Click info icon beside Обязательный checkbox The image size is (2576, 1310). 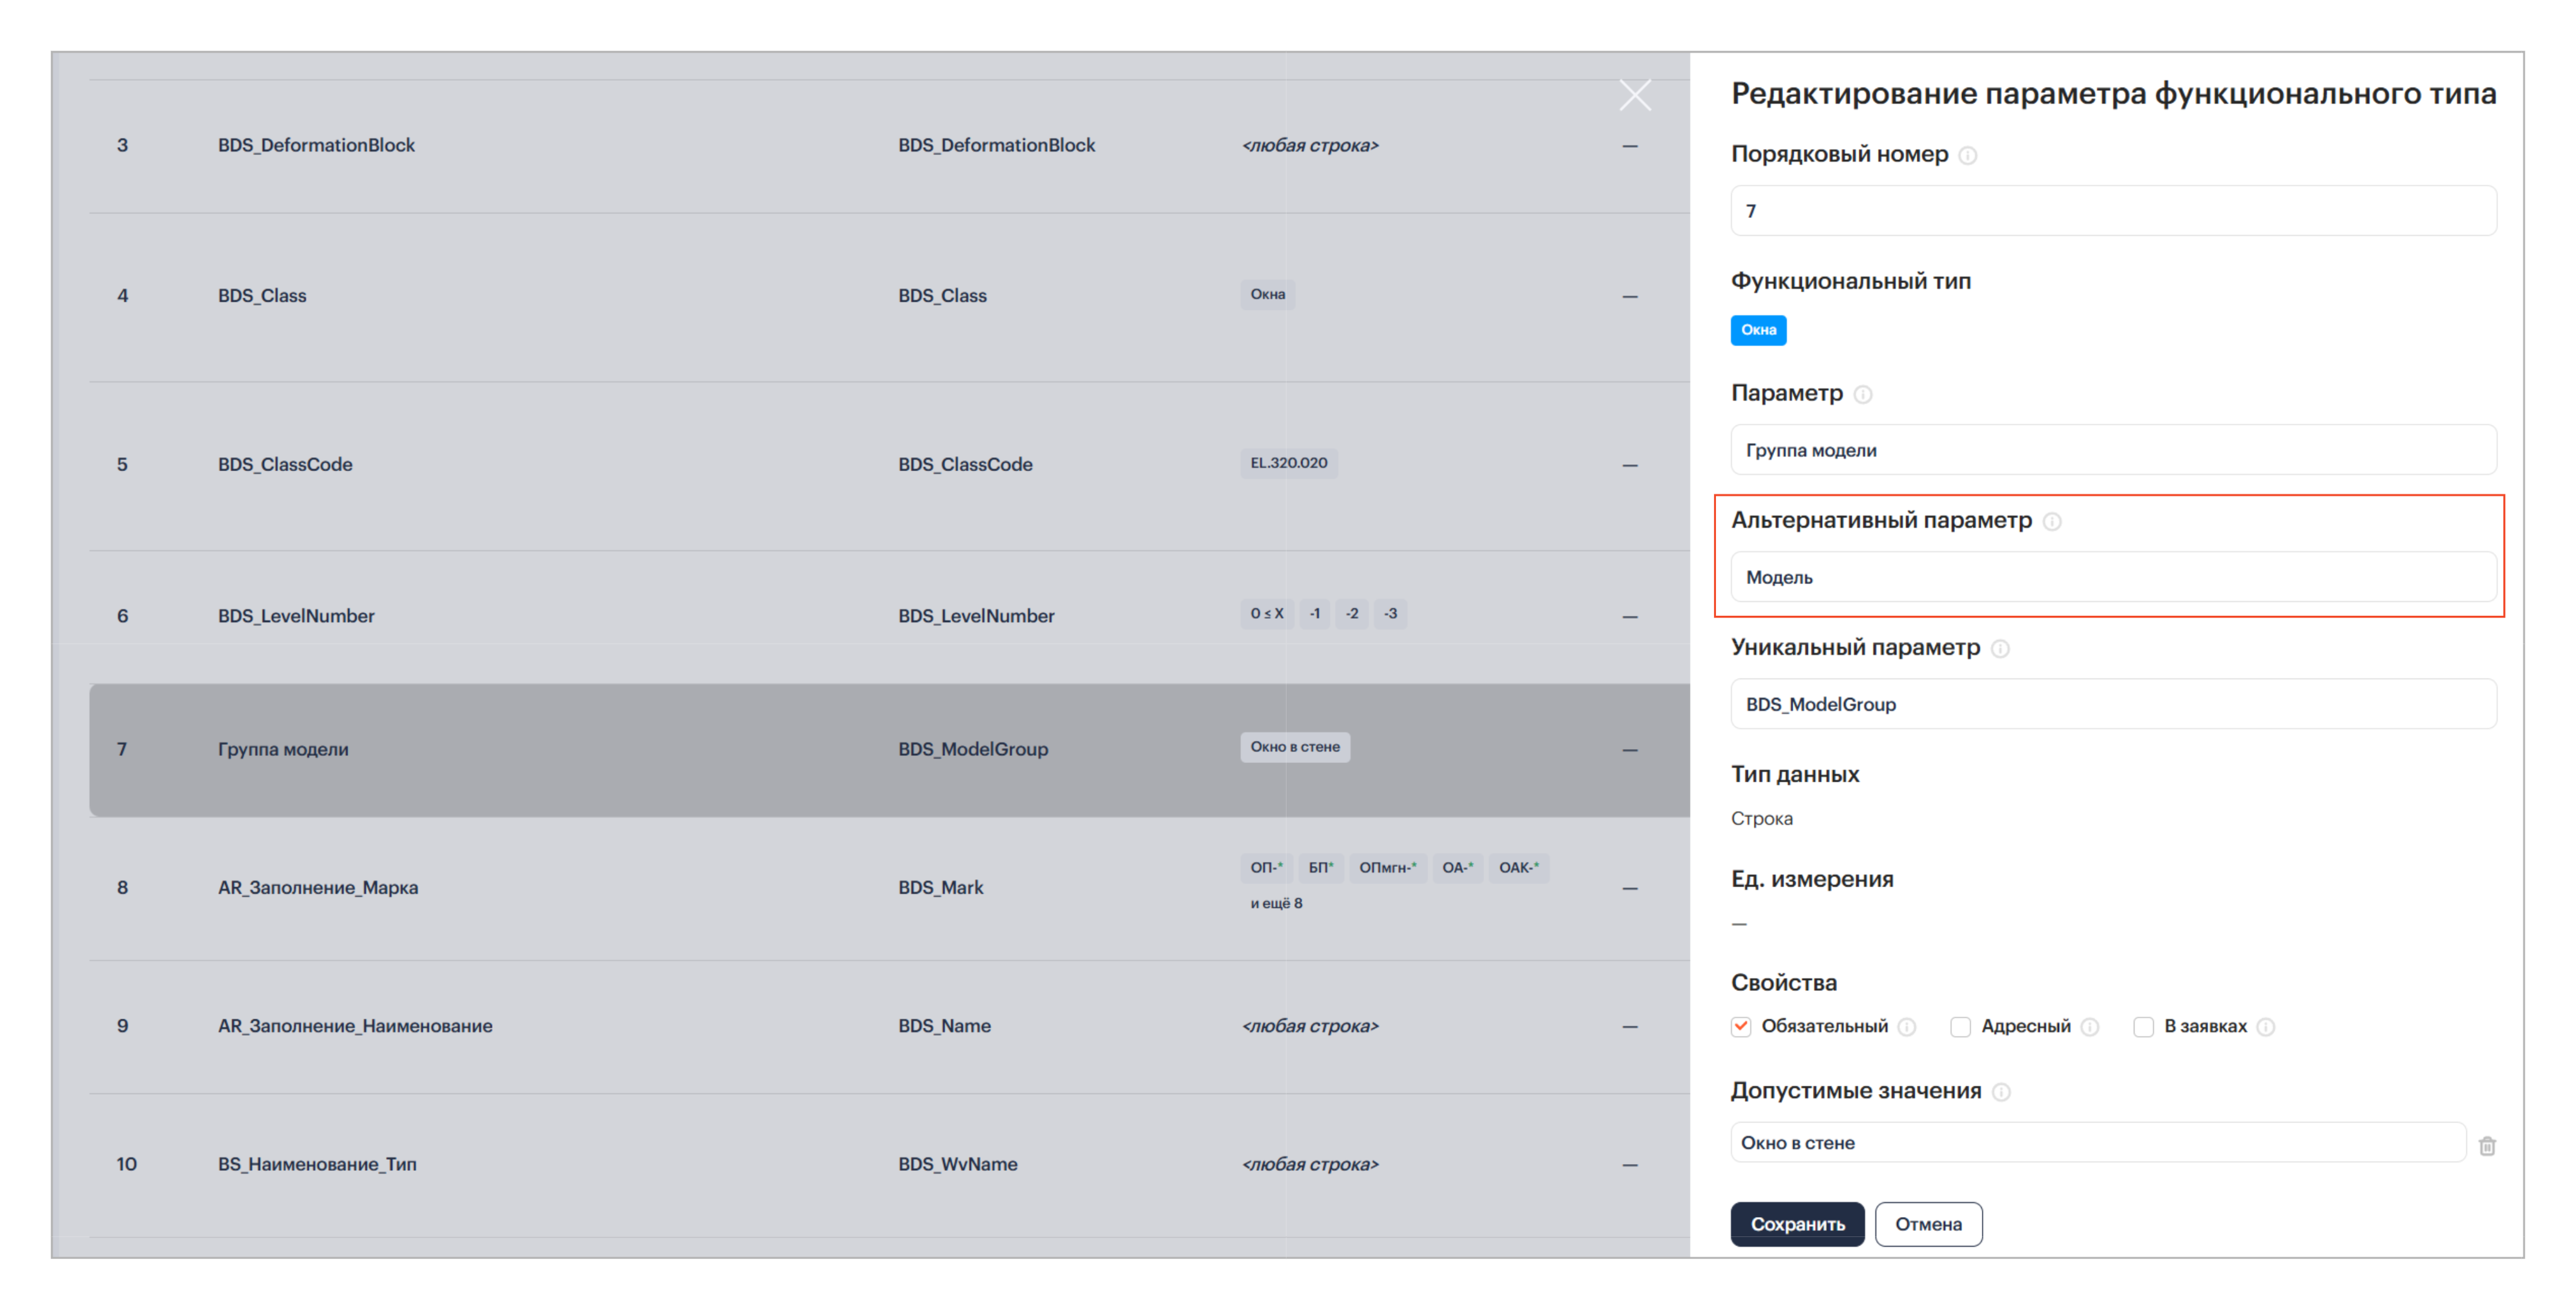point(1906,1027)
